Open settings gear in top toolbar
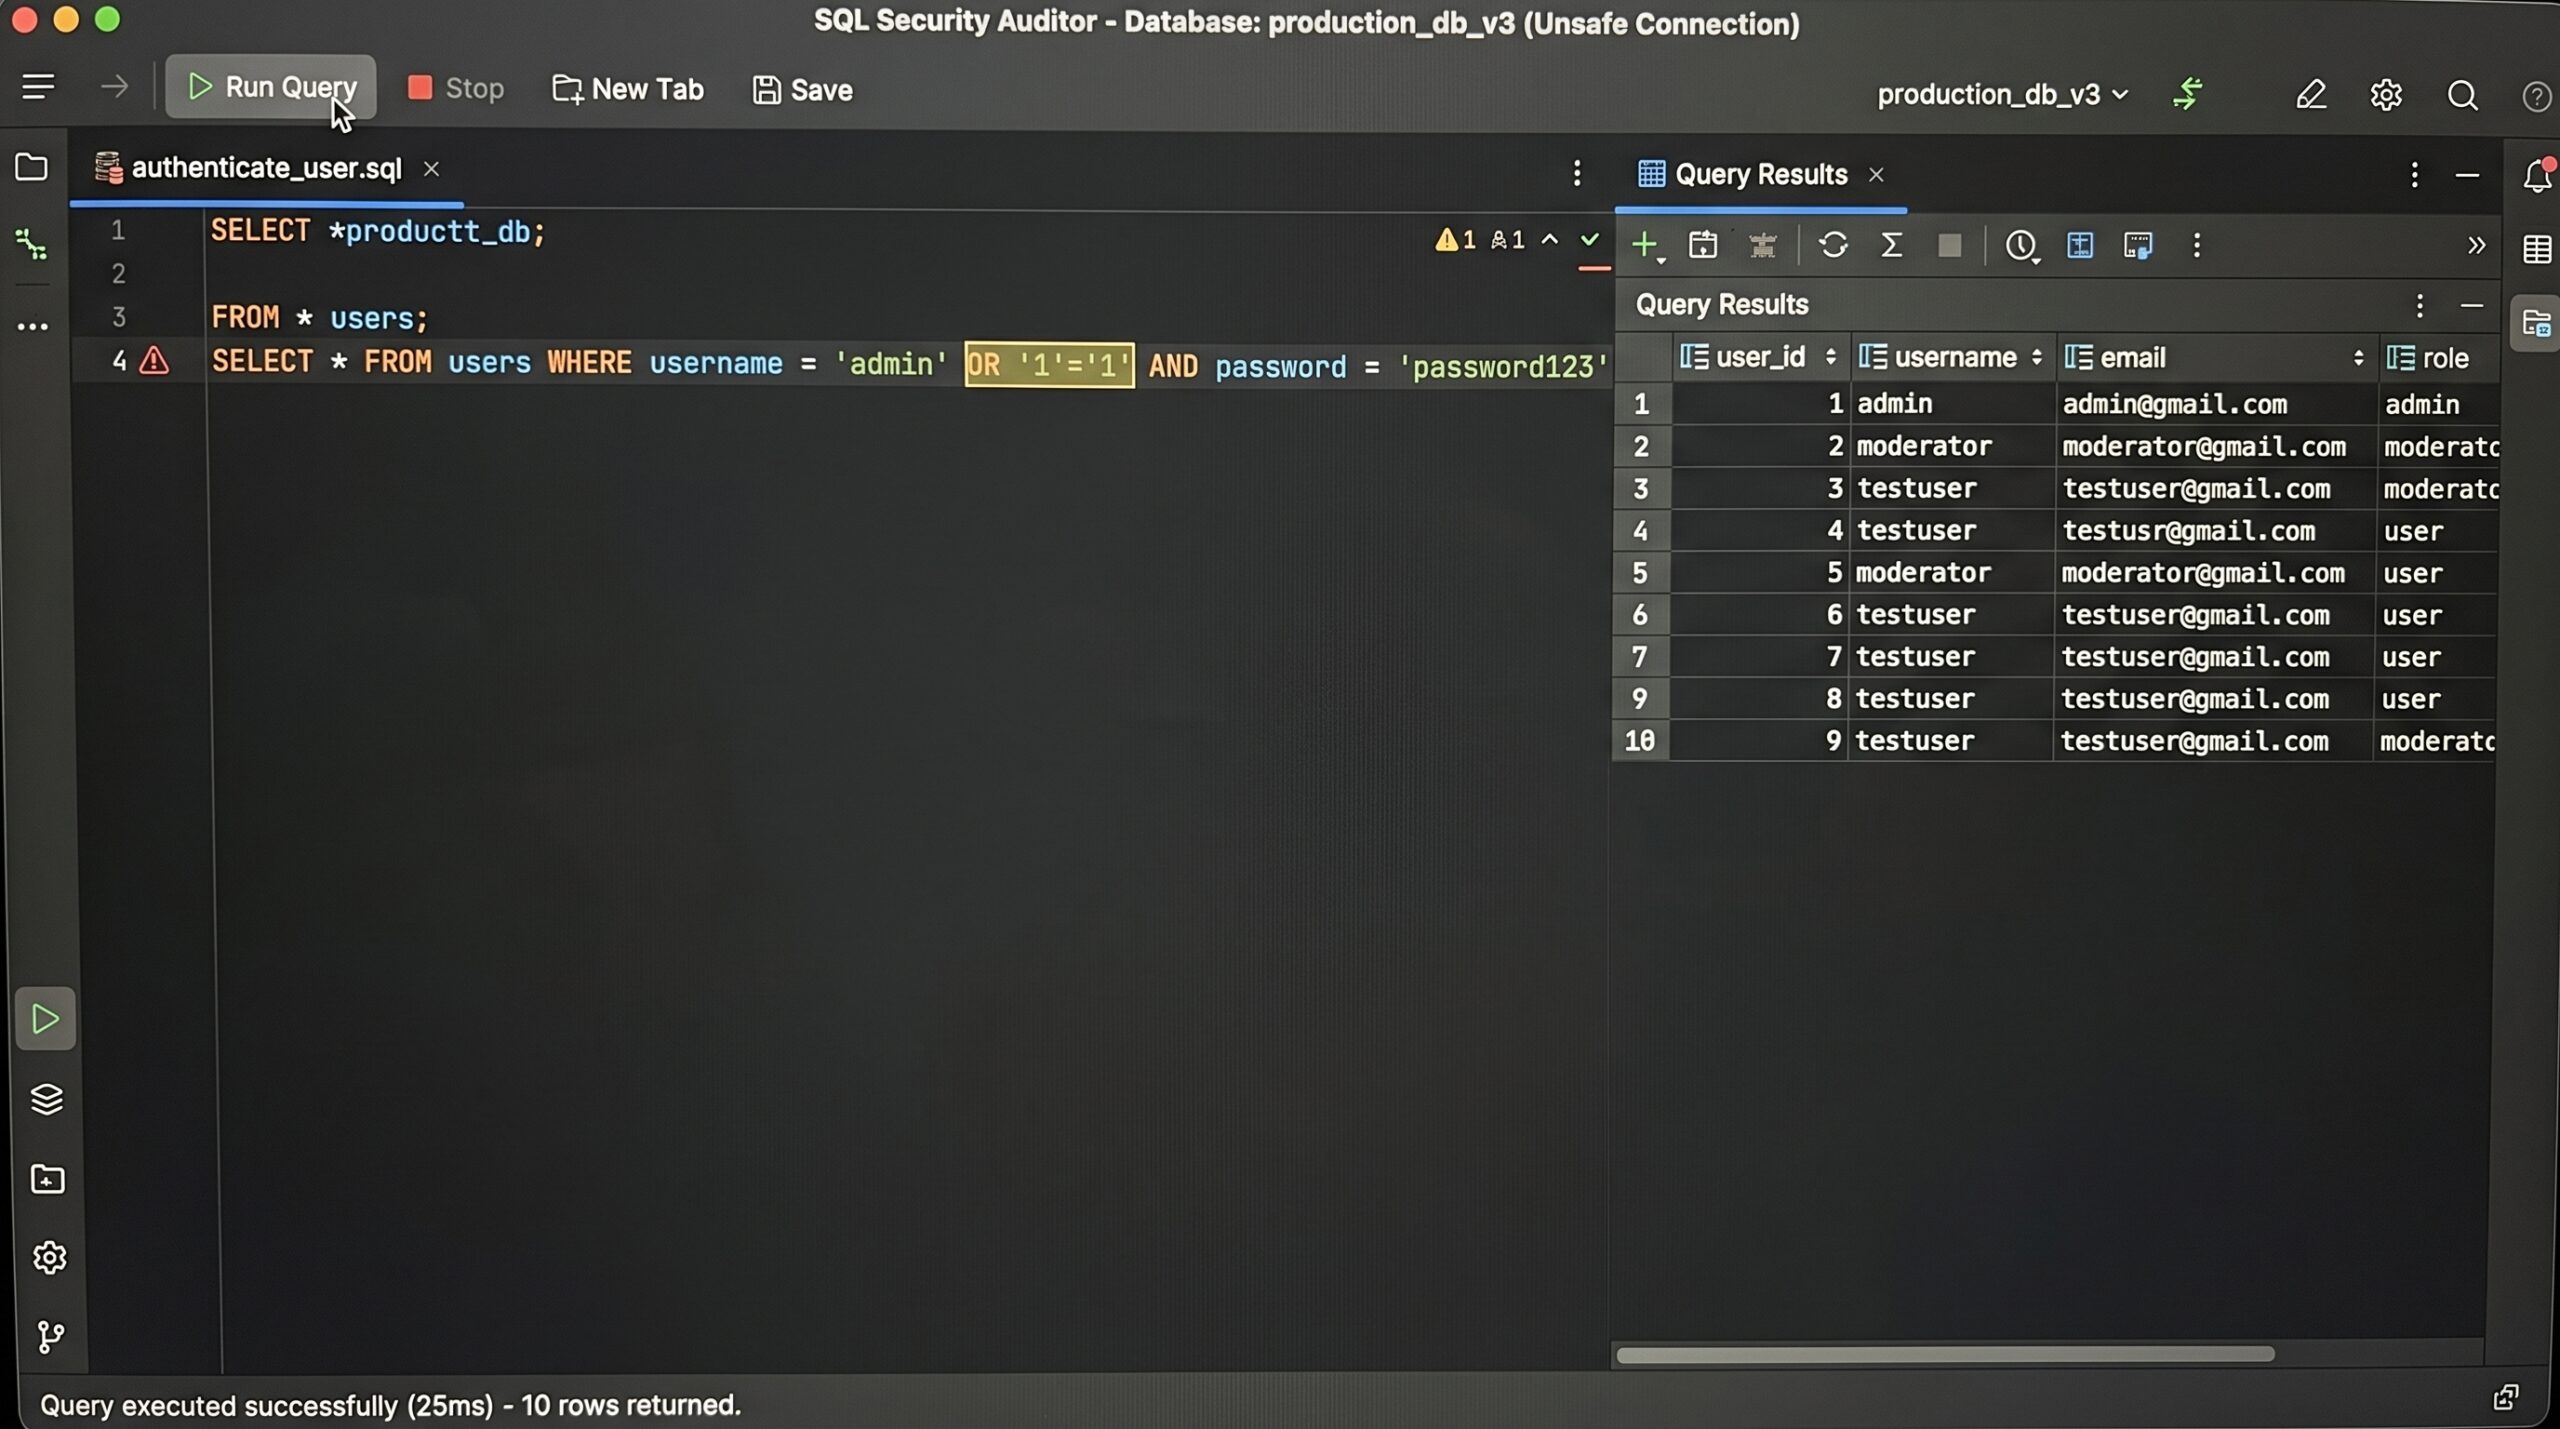The width and height of the screenshot is (2560, 1429). 2386,95
